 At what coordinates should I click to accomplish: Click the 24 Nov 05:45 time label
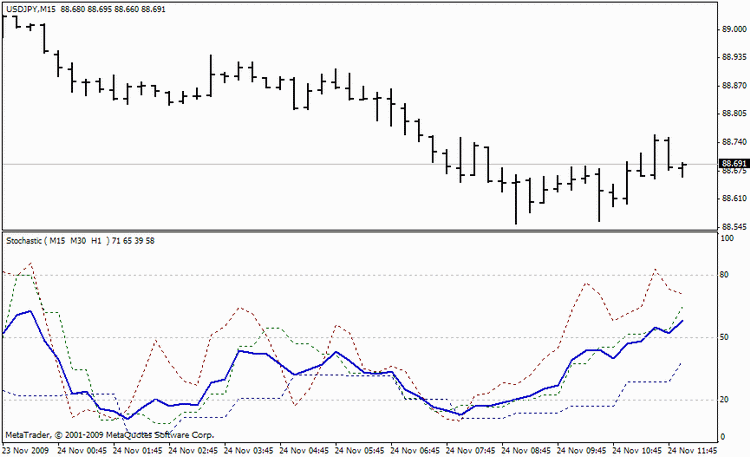(x=359, y=451)
